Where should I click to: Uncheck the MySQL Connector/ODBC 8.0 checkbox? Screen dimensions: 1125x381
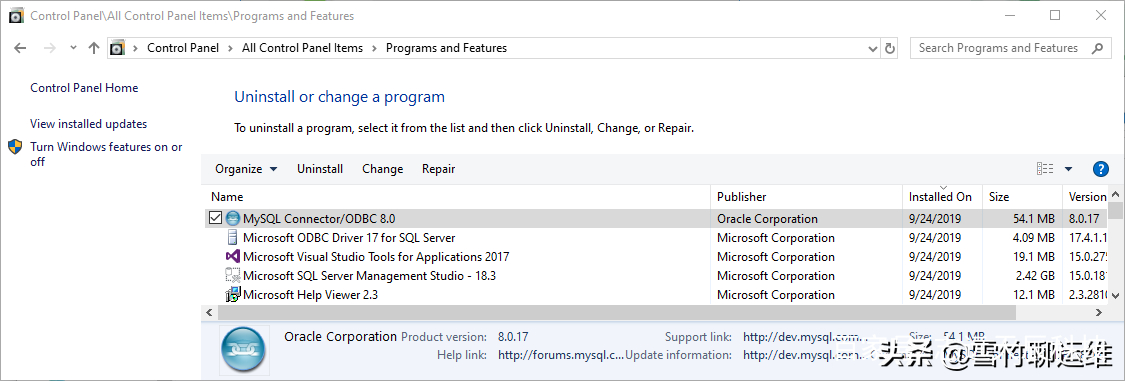tap(215, 218)
